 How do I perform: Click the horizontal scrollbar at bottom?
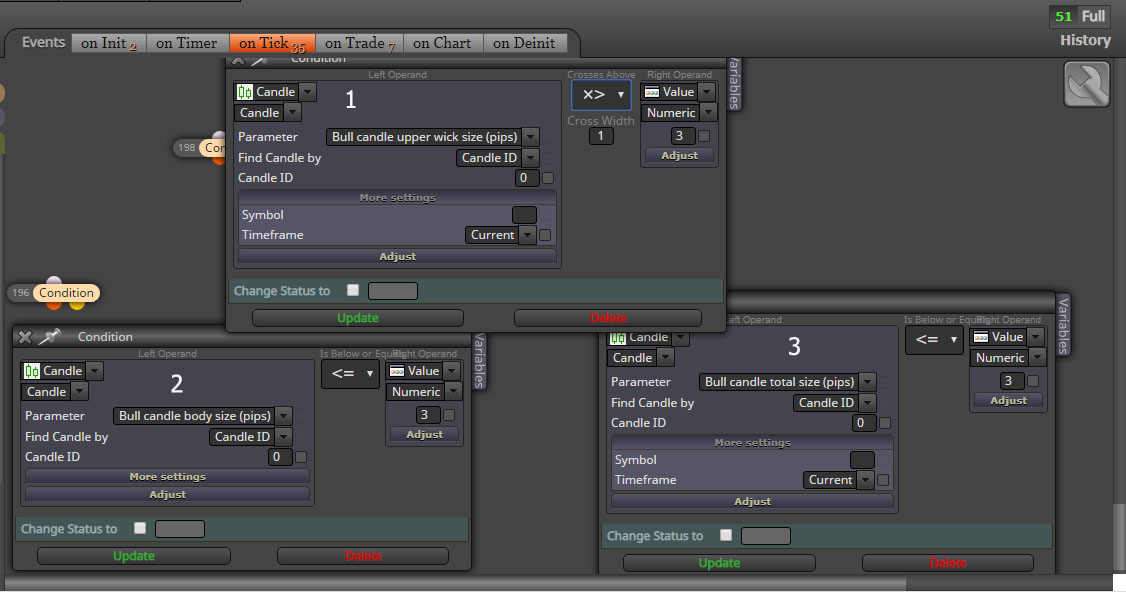455,583
